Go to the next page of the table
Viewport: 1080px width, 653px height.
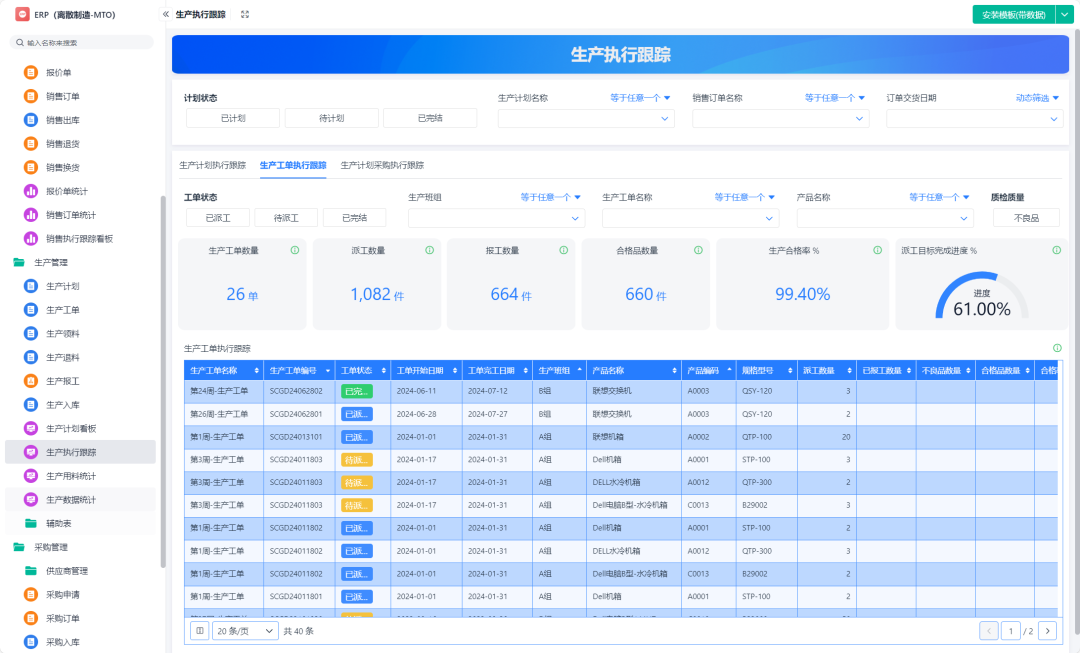(1047, 631)
